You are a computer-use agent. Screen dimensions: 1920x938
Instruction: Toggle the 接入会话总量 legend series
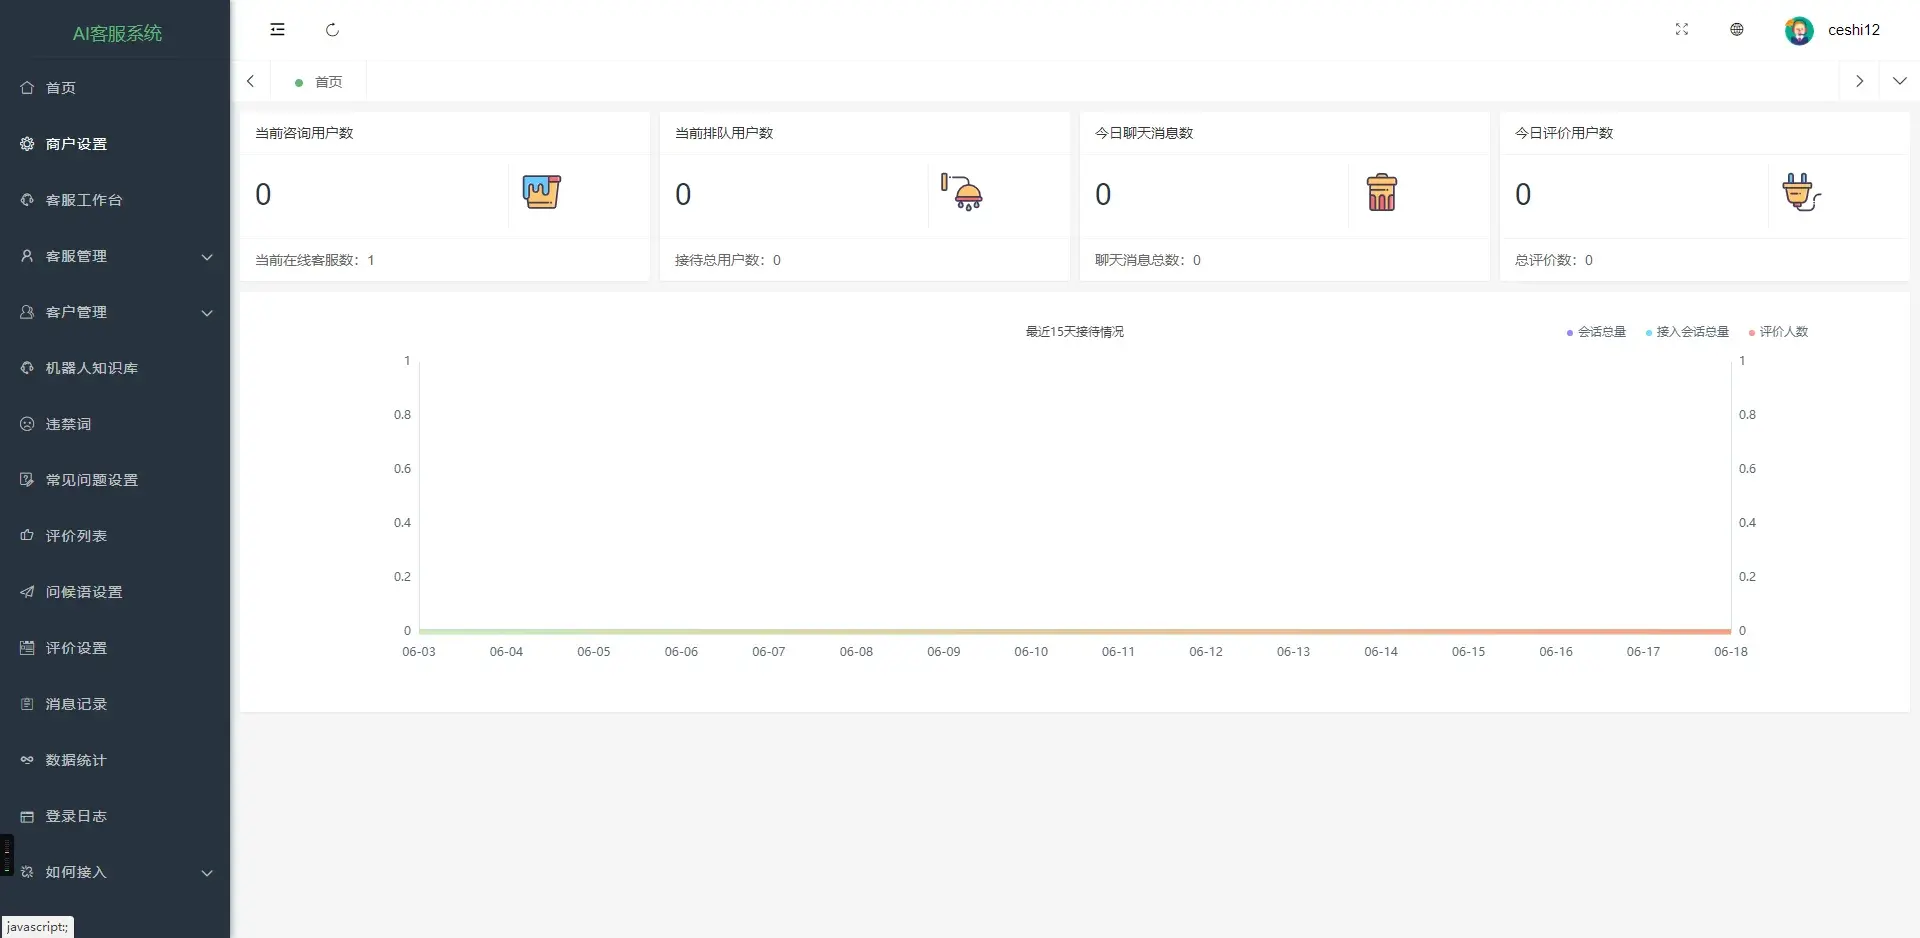(x=1687, y=332)
